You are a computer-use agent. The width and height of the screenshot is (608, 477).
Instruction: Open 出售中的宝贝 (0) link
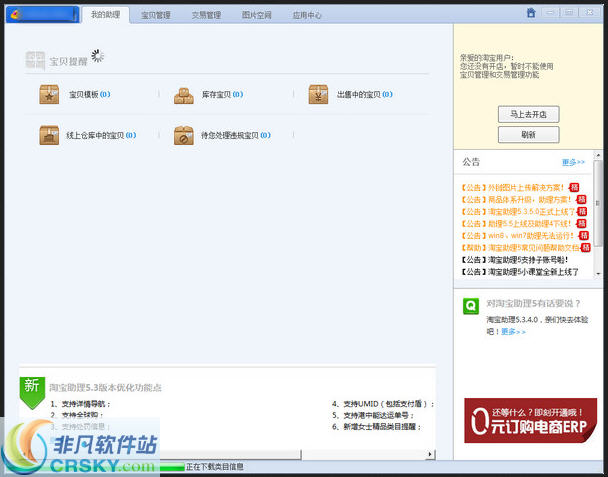[x=364, y=94]
